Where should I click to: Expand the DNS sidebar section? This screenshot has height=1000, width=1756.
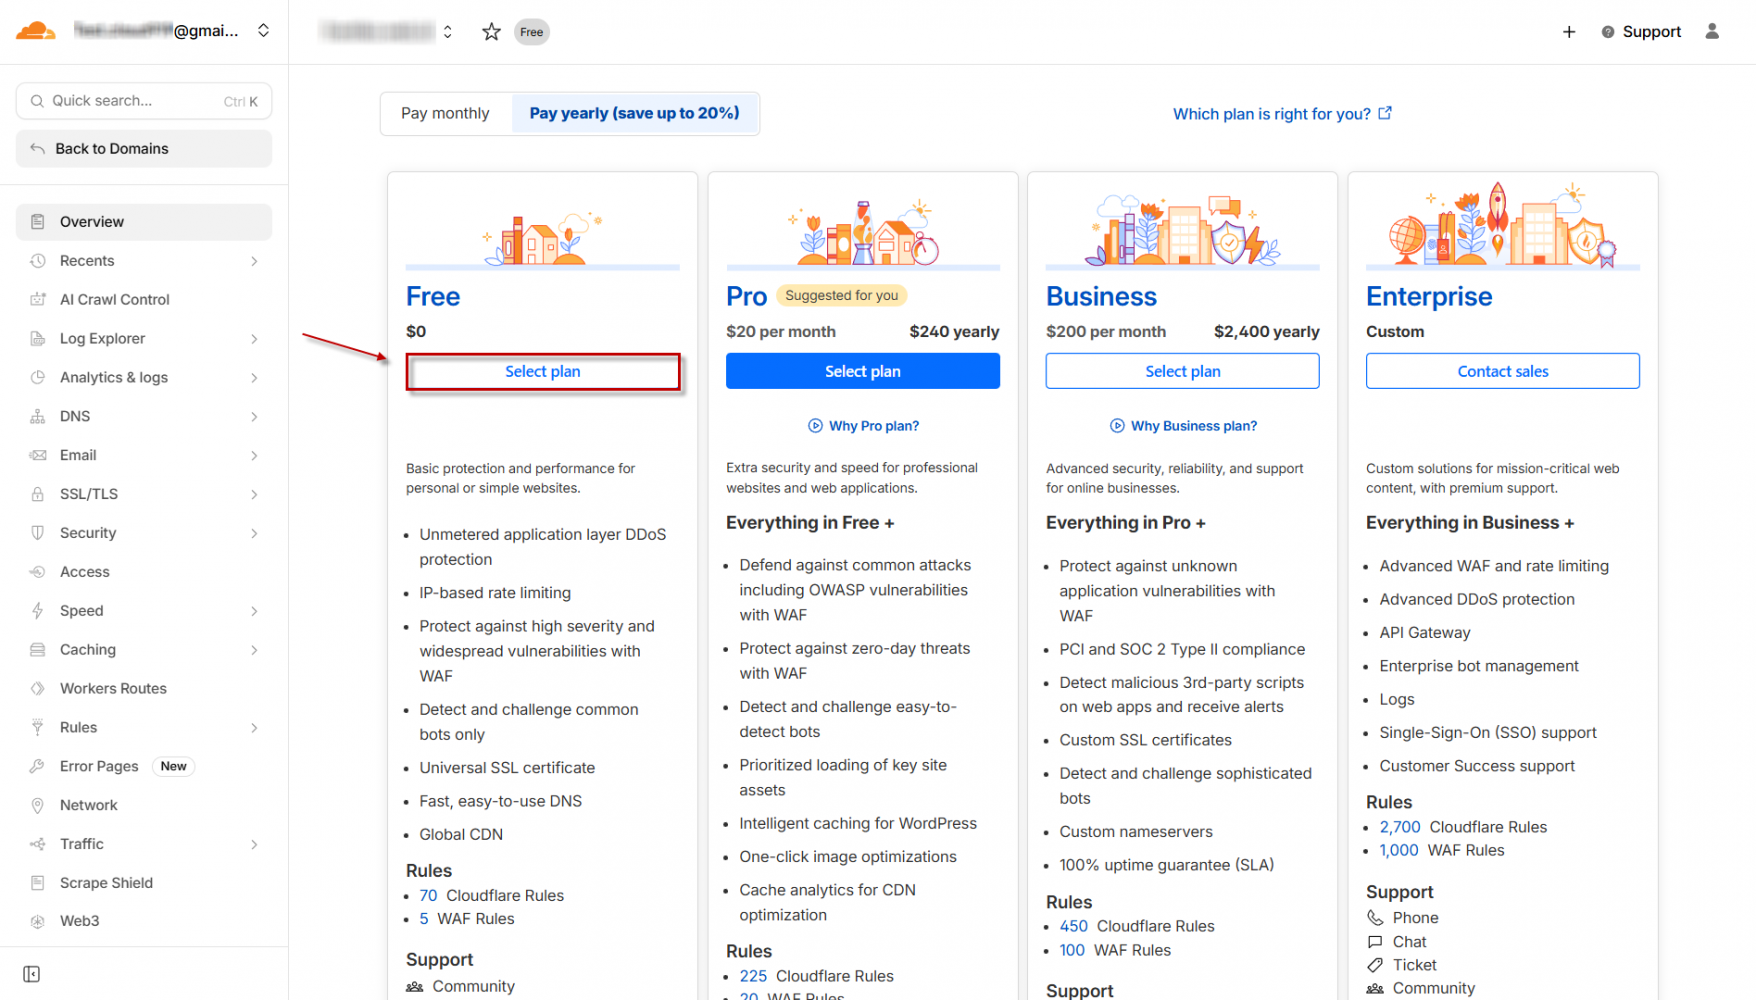254,417
